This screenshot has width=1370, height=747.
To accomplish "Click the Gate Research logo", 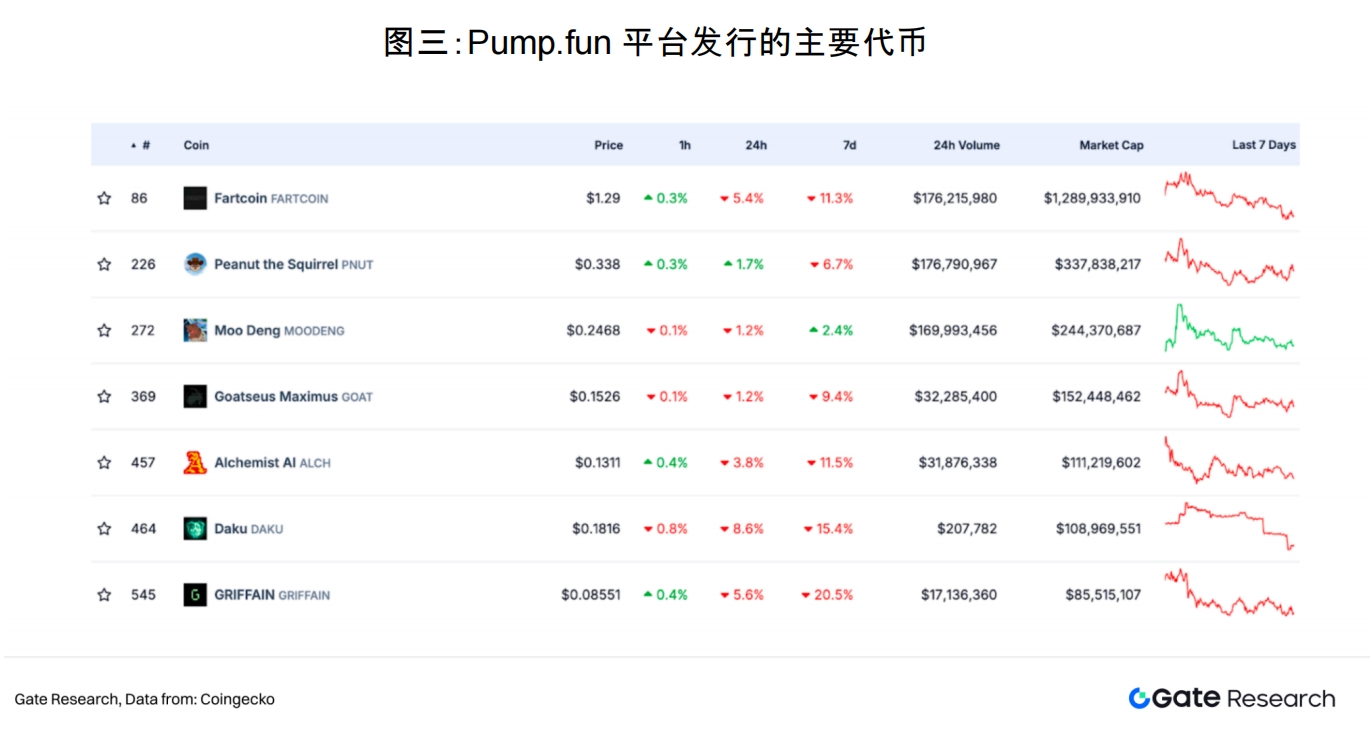I will tap(1232, 698).
